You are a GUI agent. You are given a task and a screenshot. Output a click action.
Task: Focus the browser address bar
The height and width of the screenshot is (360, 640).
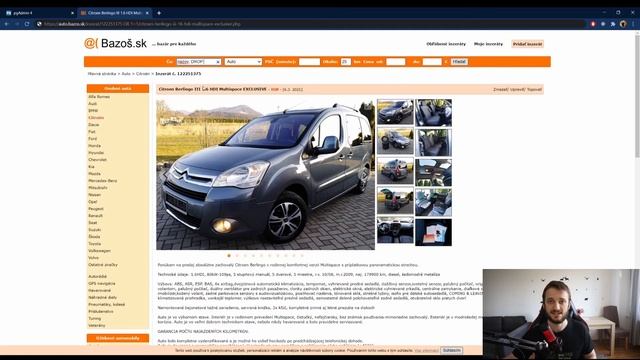coord(310,24)
